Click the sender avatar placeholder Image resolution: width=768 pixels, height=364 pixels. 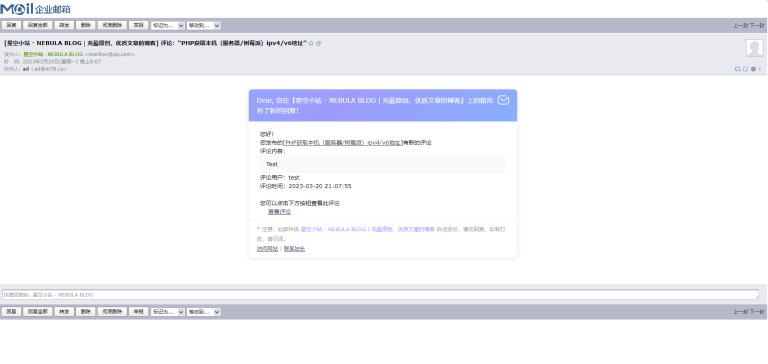tap(754, 48)
